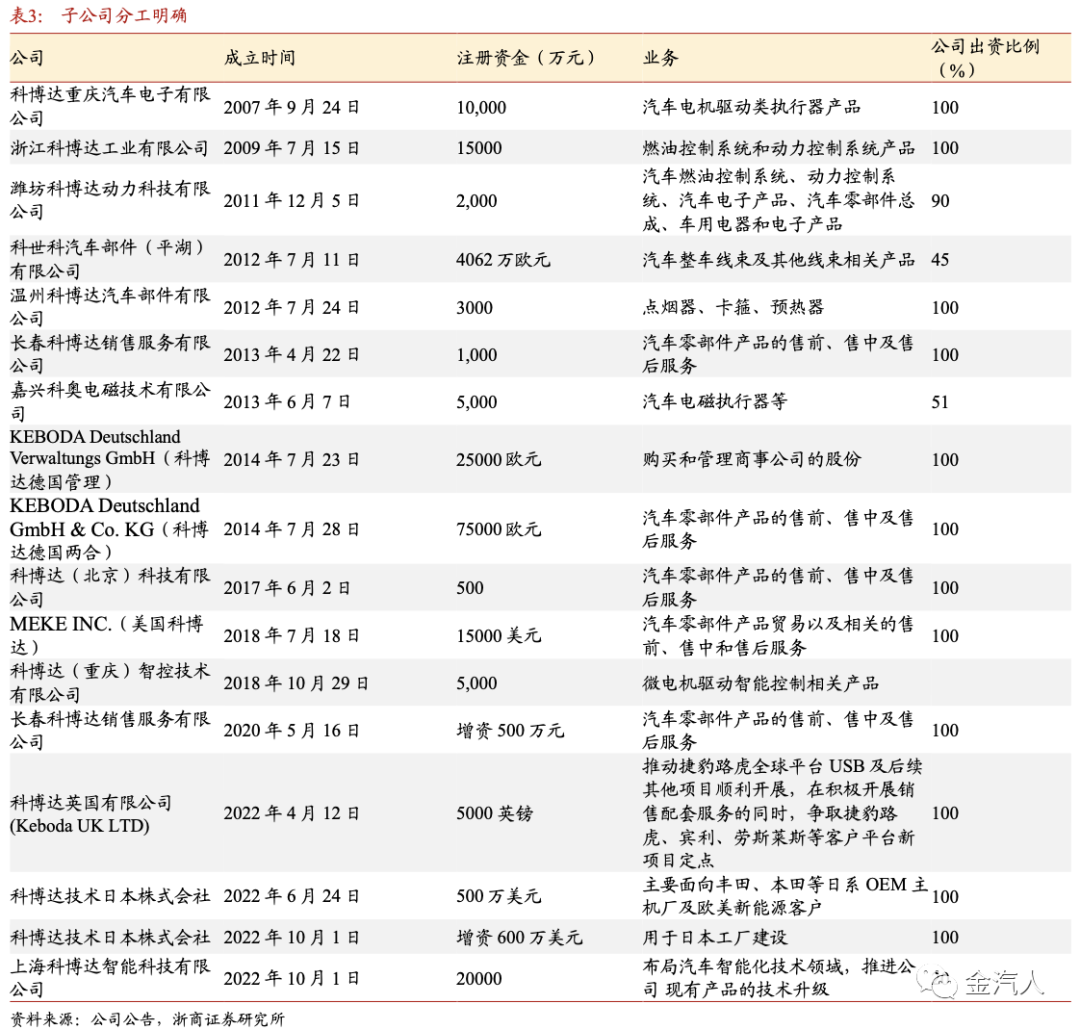The image size is (1080, 1030).
Task: Click the text 购买和管理商事公司的股份
Action: pos(751,460)
